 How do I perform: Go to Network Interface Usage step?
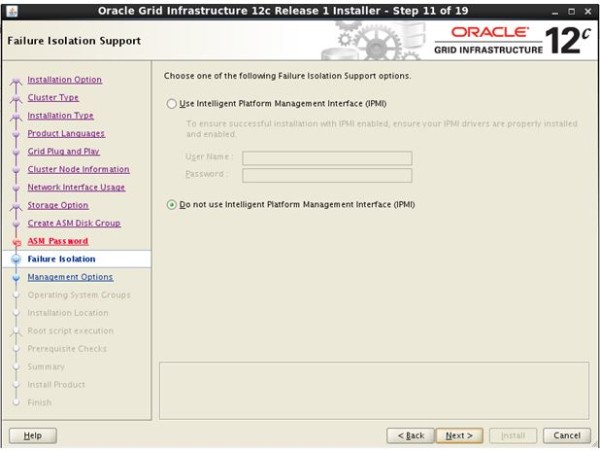[76, 188]
